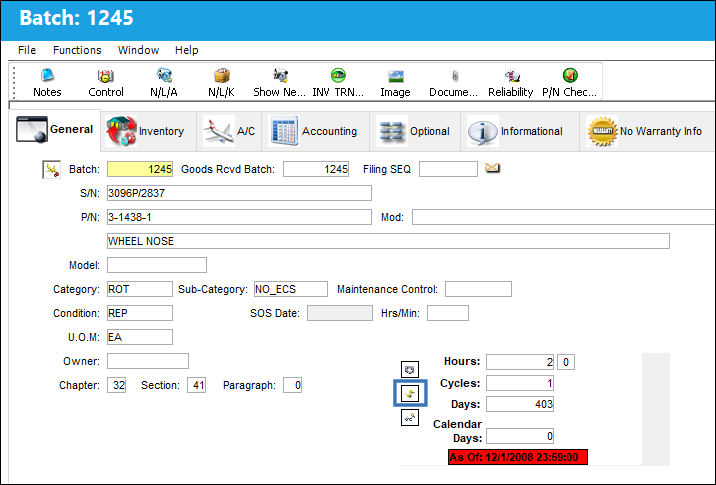Click the Section field showing 41
The height and width of the screenshot is (485, 716).
pos(197,385)
